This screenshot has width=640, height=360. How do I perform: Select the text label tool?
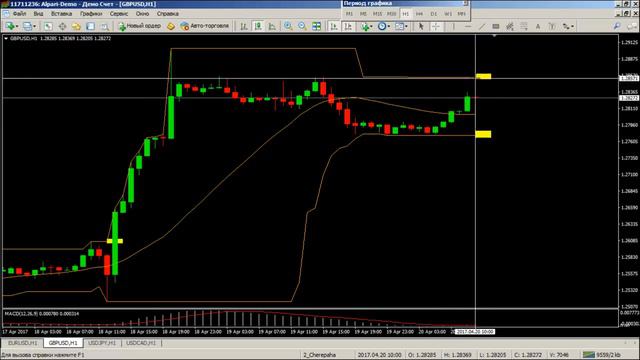tap(552, 26)
